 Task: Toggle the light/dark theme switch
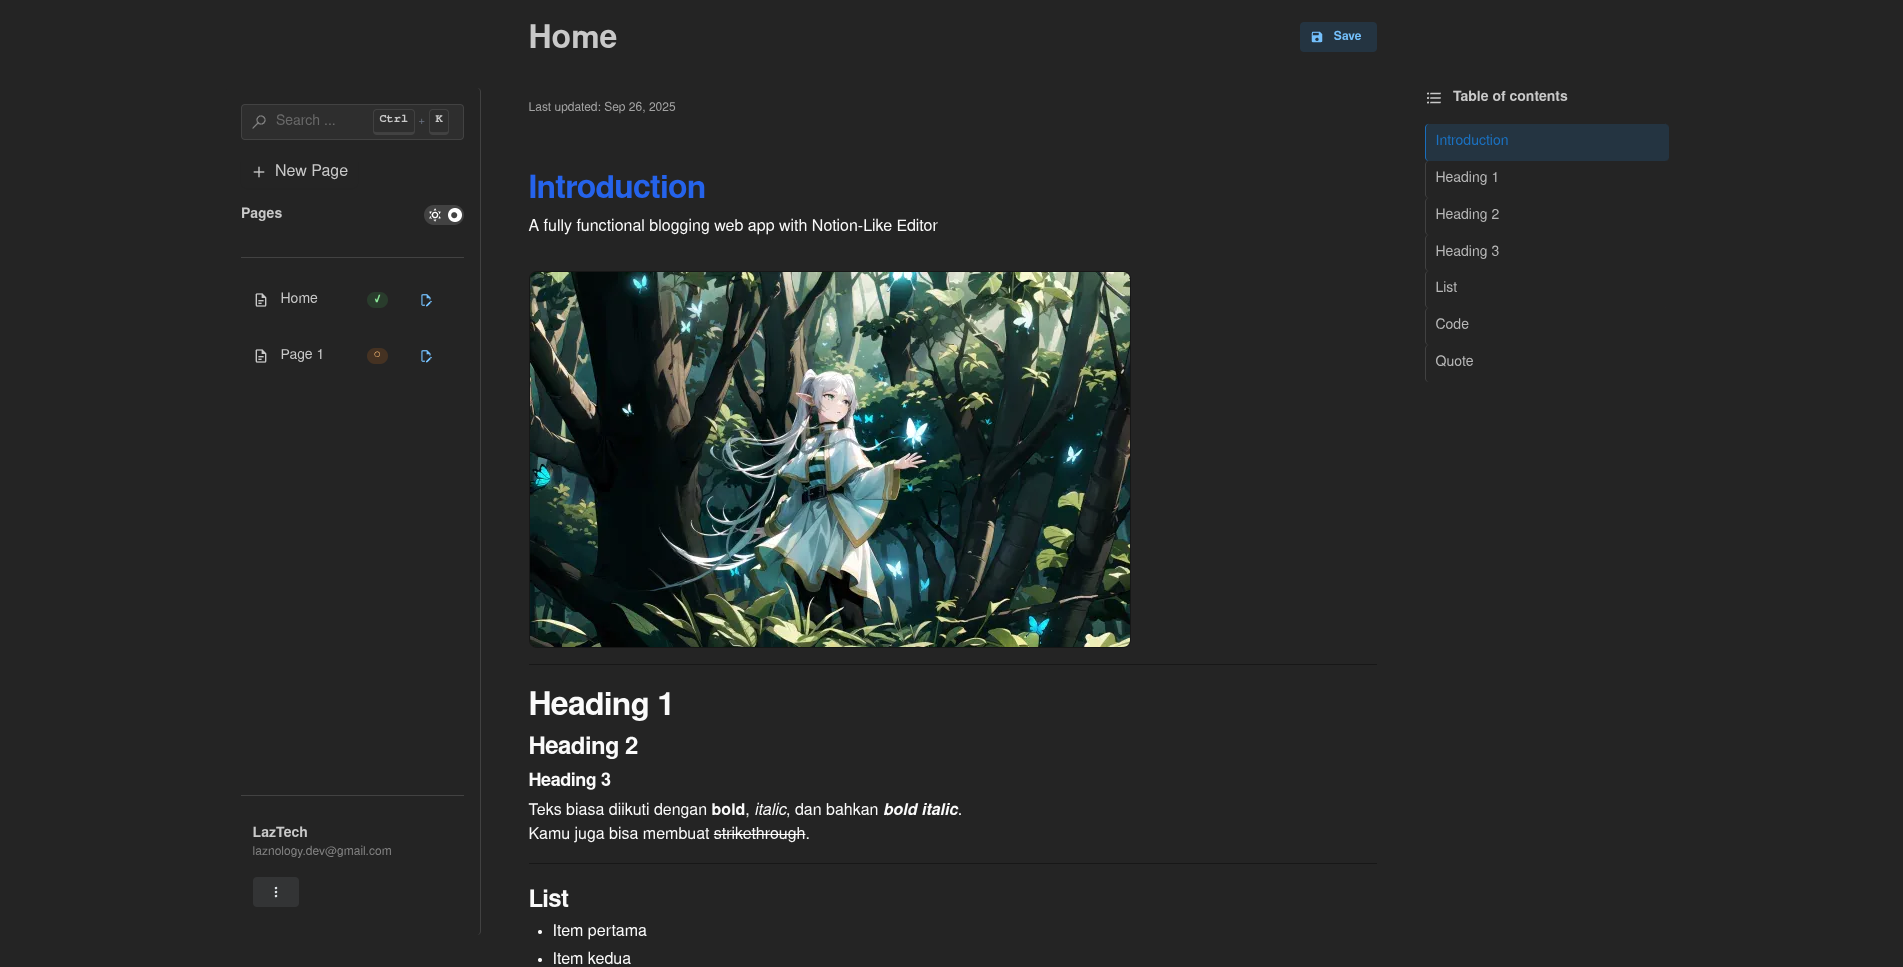pos(444,215)
